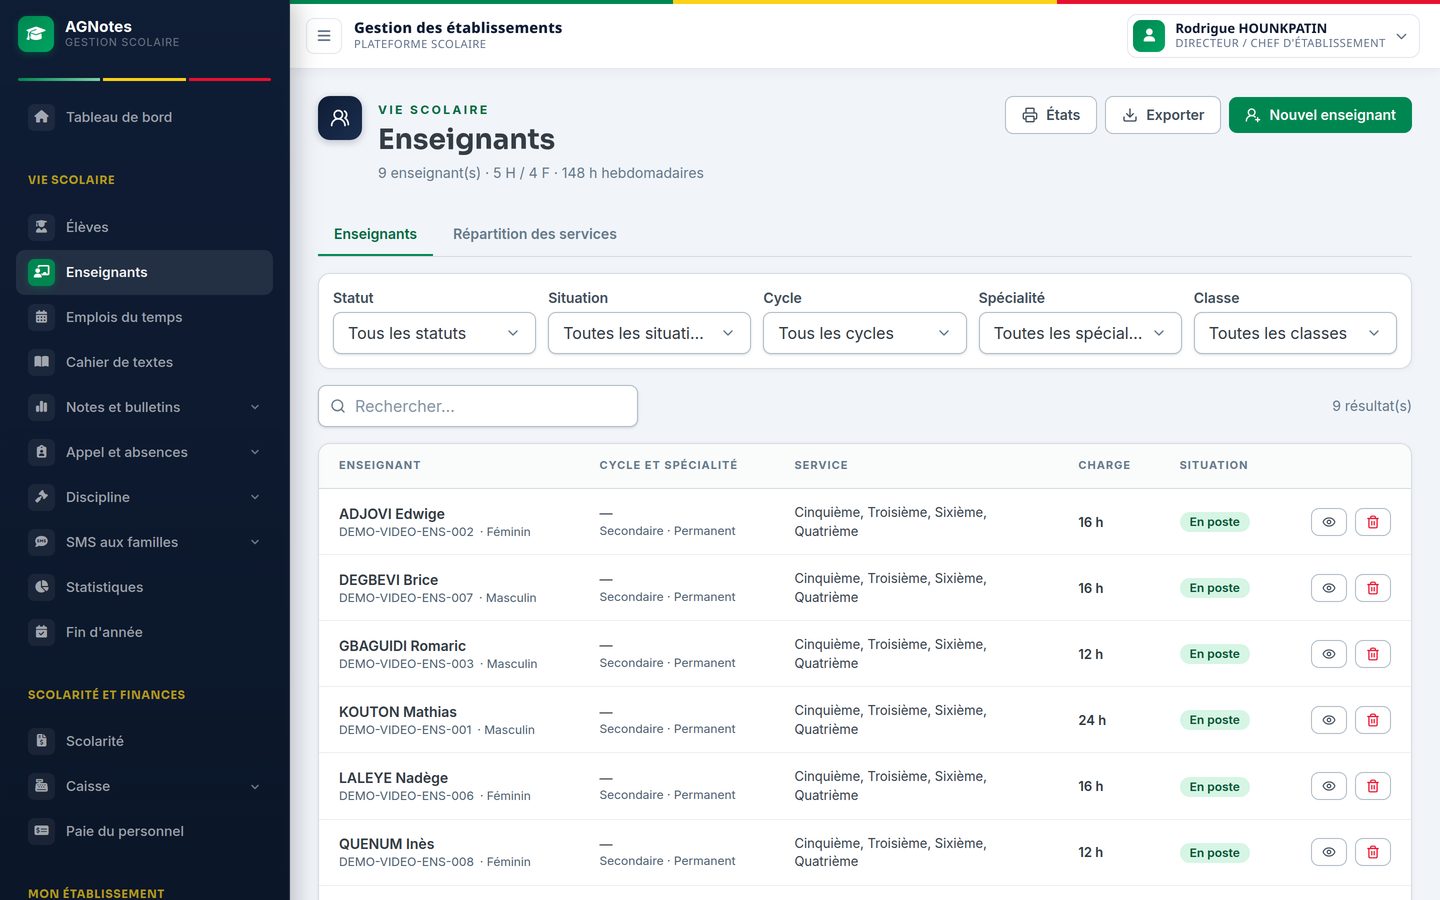This screenshot has height=900, width=1440.
Task: Open the Classe dropdown filter
Action: point(1295,333)
